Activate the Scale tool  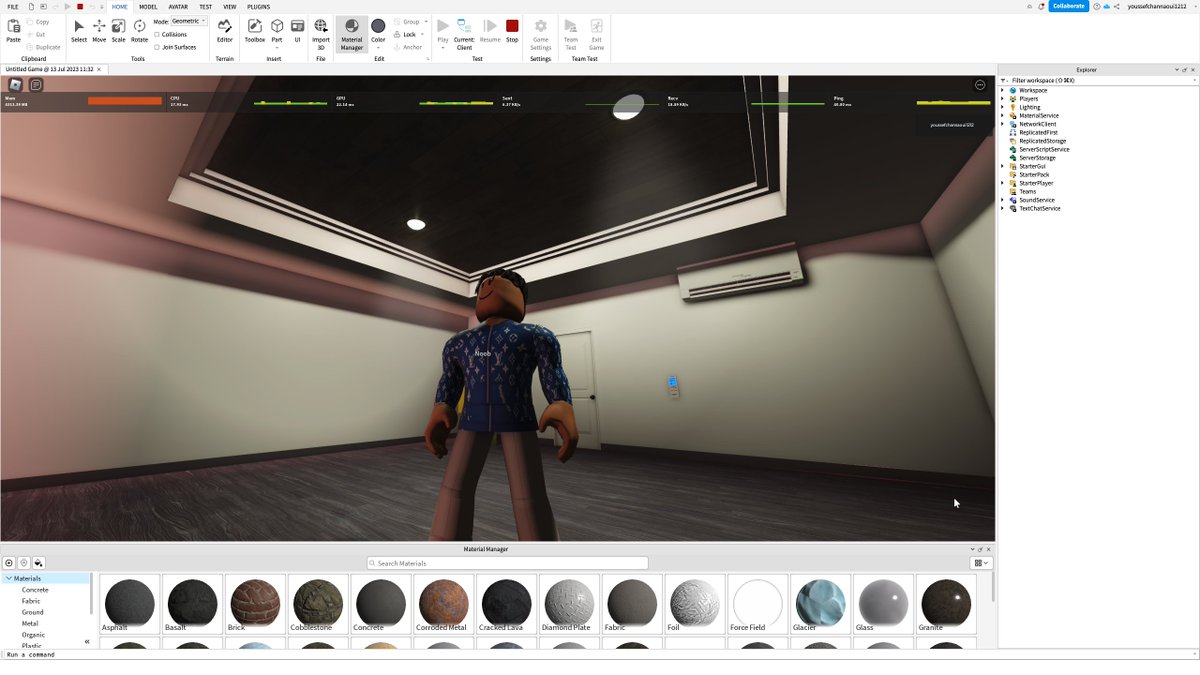(x=118, y=31)
